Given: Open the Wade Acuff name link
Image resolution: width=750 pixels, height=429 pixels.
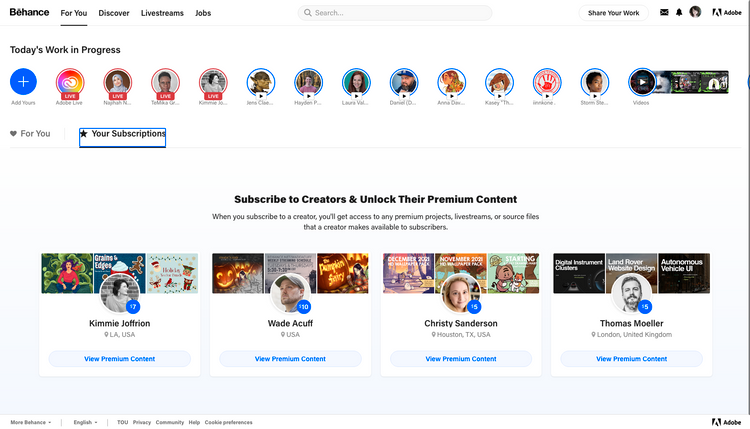Looking at the screenshot, I should [x=290, y=323].
